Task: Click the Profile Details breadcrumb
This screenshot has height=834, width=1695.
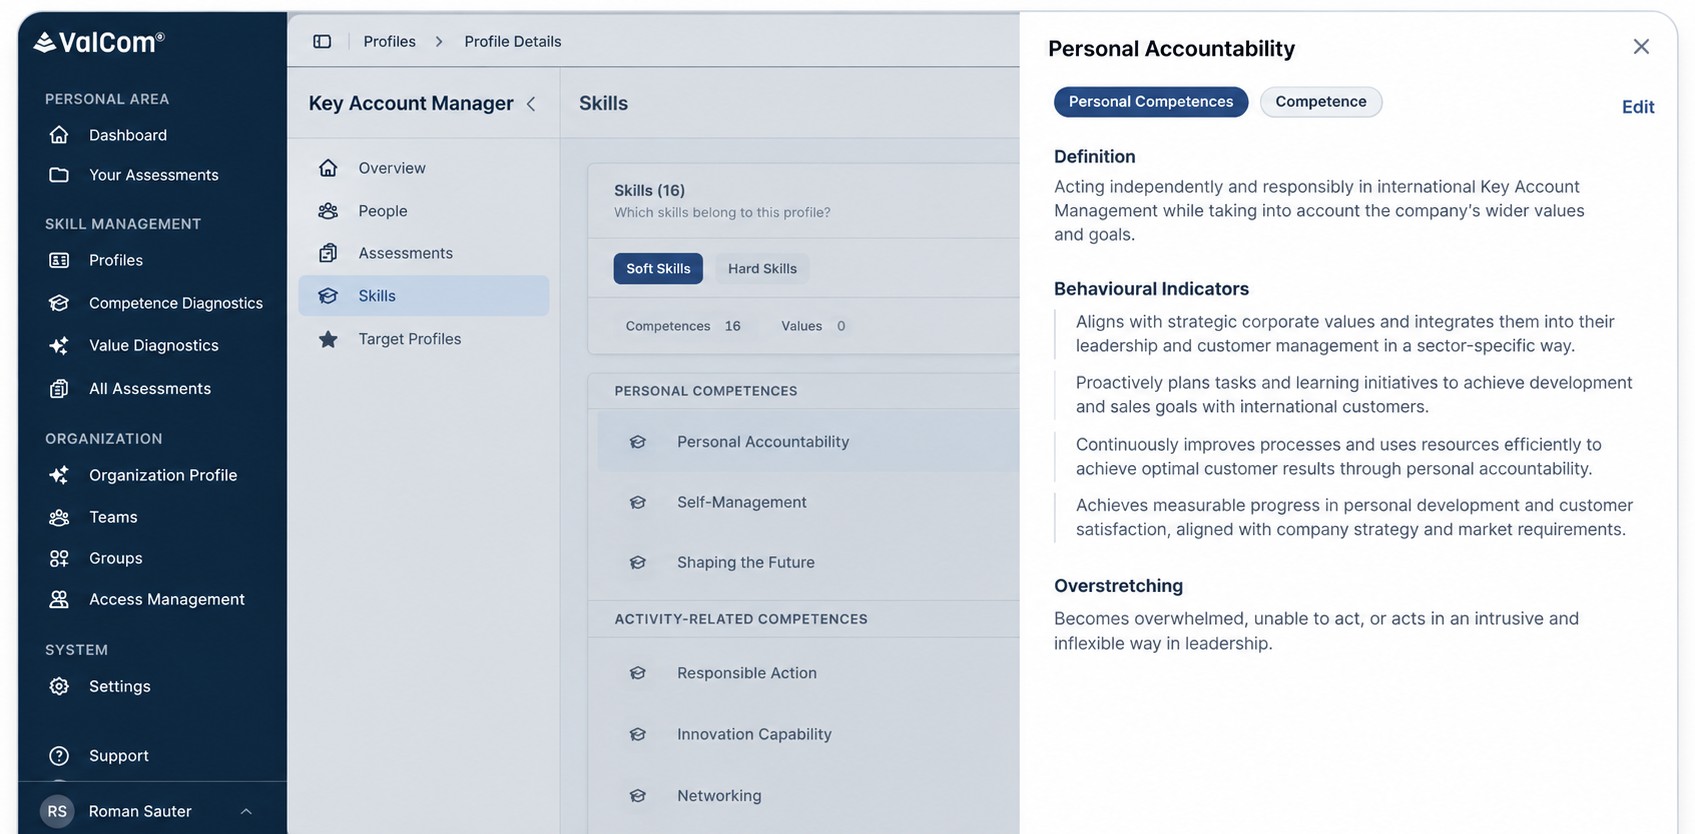Action: (513, 41)
